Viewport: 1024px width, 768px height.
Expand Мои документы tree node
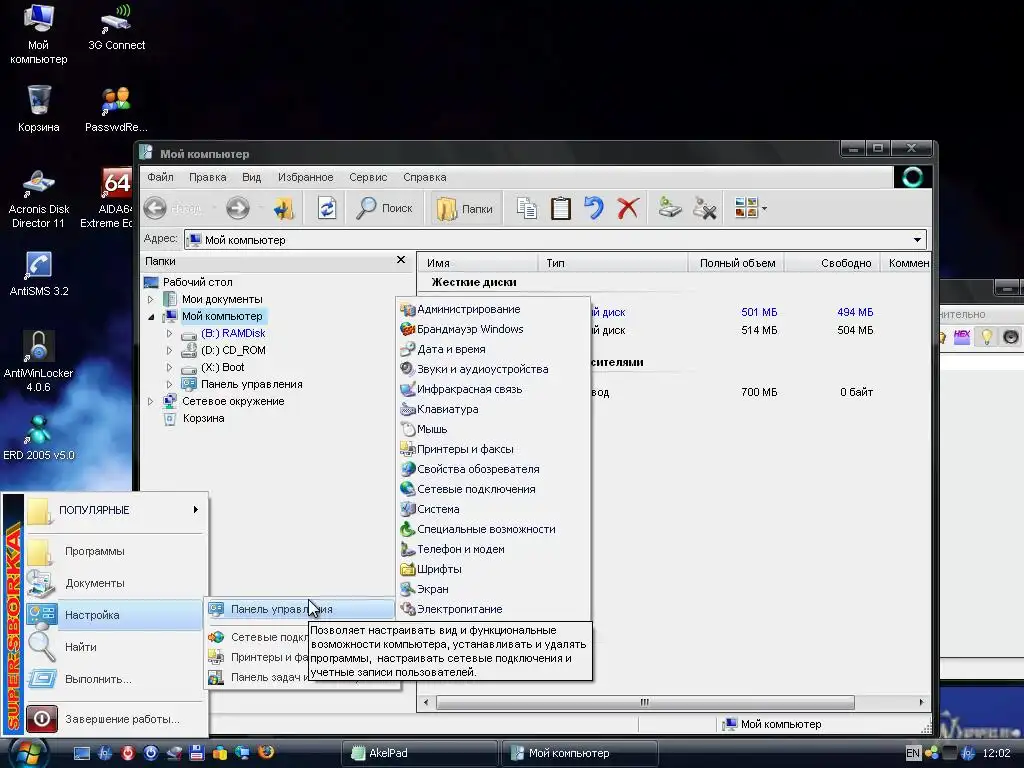click(x=151, y=300)
